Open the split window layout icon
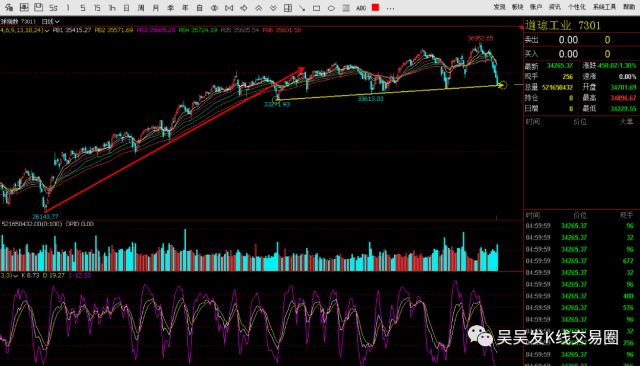The image size is (640, 366). (288, 8)
